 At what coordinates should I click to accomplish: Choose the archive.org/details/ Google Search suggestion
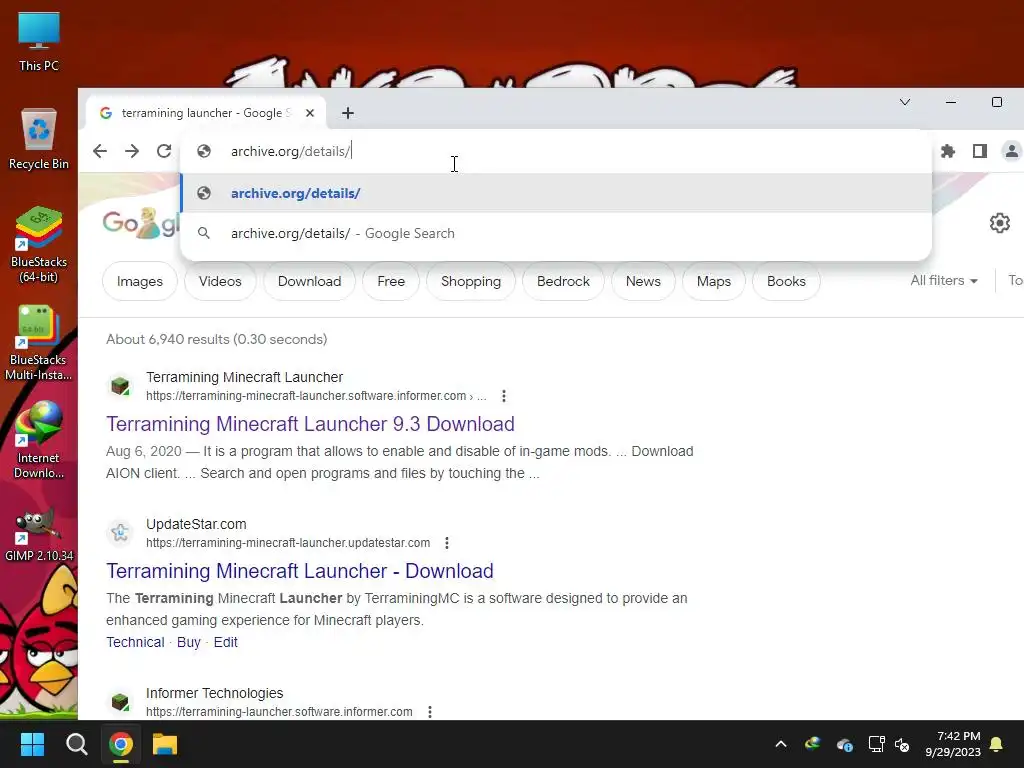pyautogui.click(x=556, y=233)
